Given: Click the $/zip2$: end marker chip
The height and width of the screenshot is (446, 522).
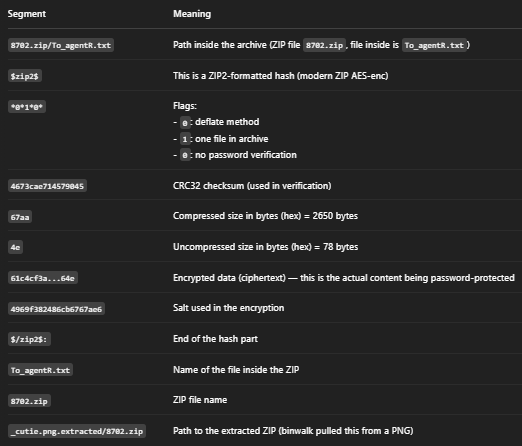Looking at the screenshot, I should click(29, 339).
